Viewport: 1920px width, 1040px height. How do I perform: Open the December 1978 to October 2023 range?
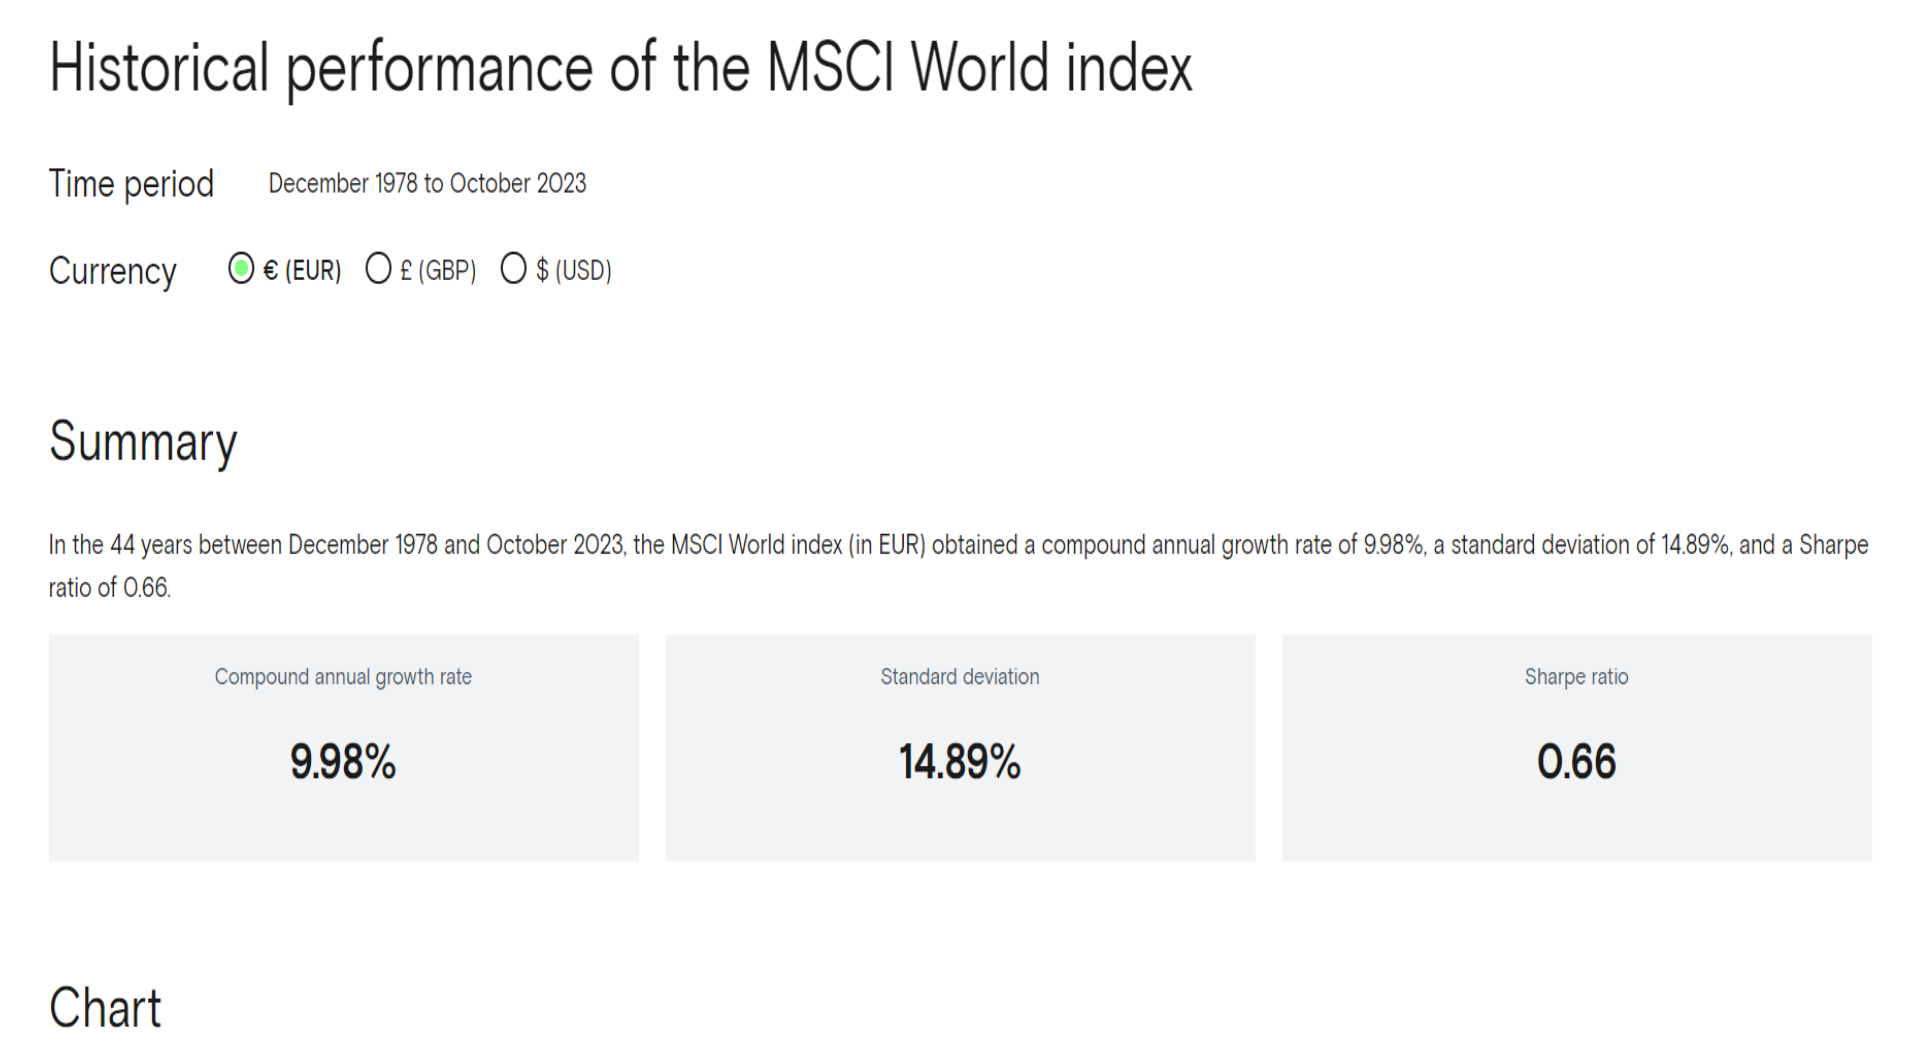coord(427,184)
